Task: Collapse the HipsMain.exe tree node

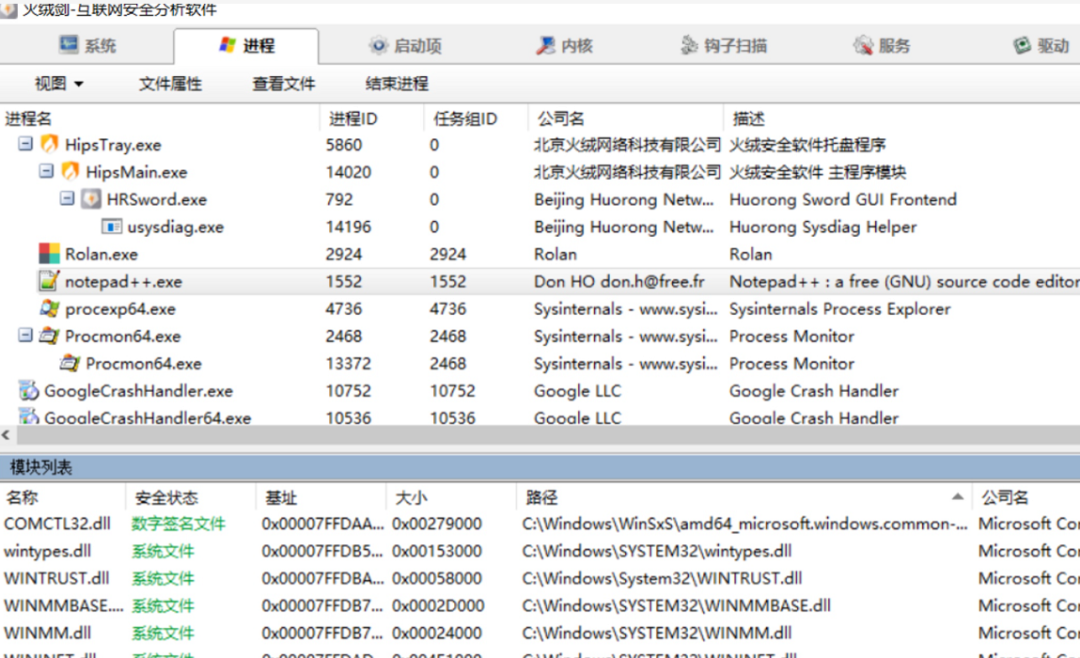Action: coord(46,171)
